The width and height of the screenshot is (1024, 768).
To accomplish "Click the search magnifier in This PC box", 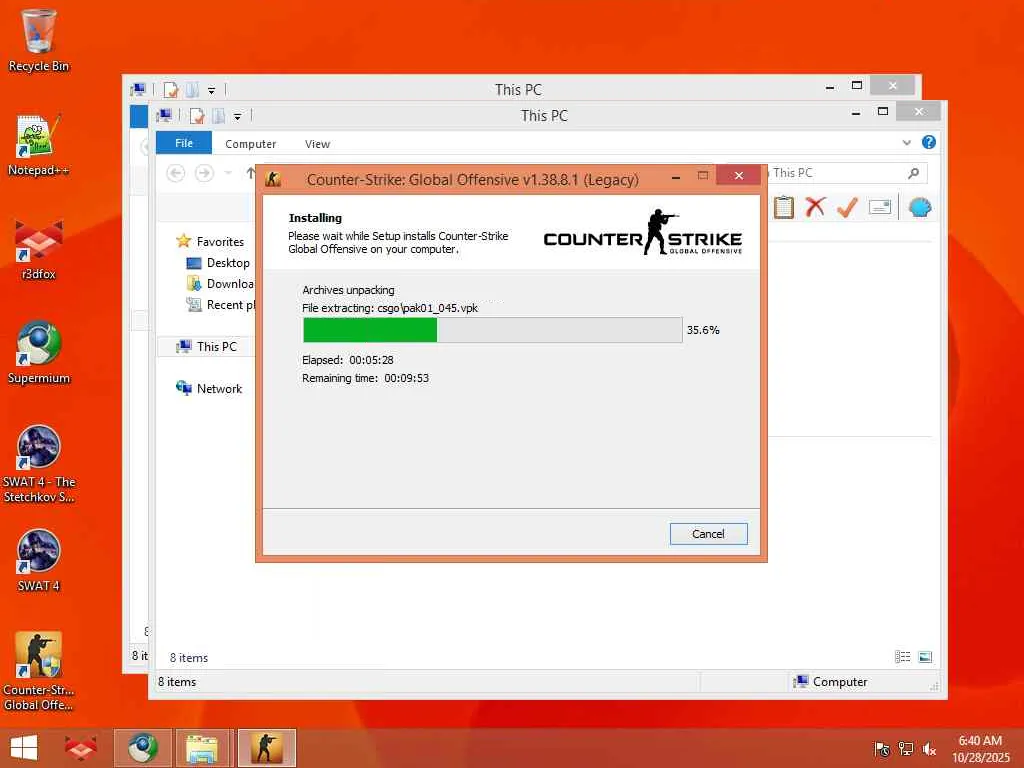I will coord(913,173).
